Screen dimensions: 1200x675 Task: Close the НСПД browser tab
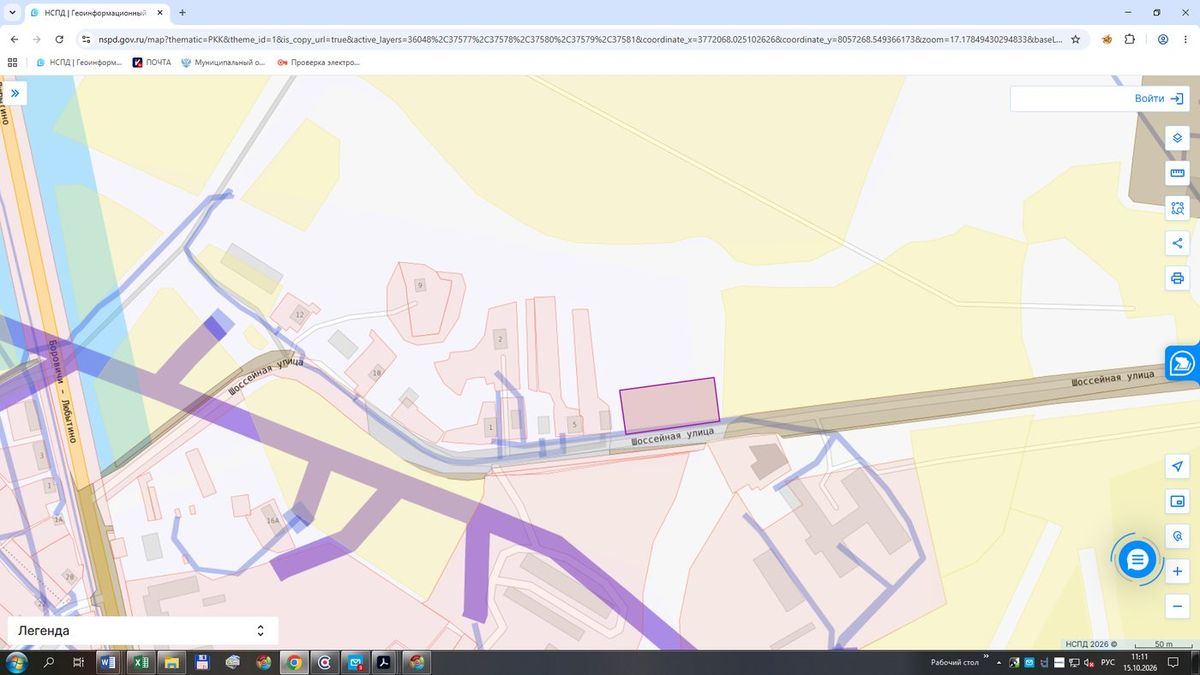159,13
